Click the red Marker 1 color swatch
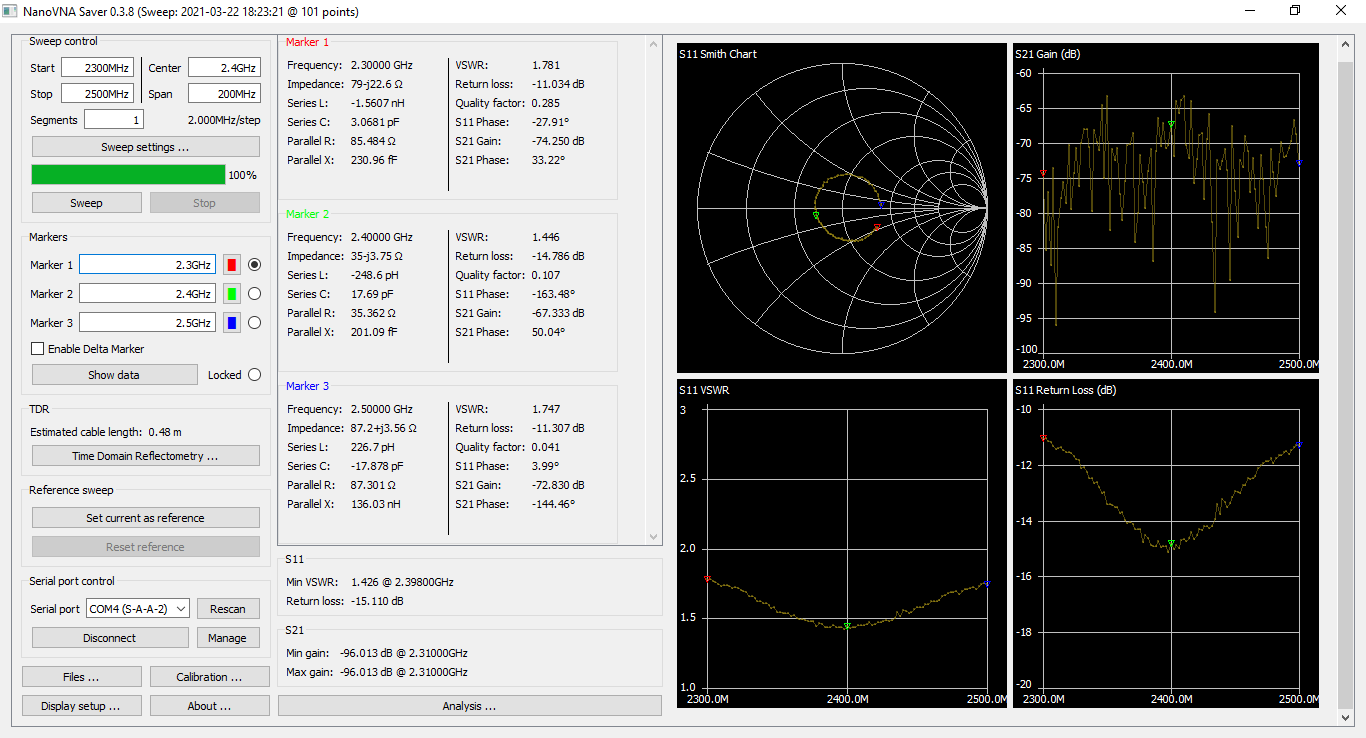Image resolution: width=1366 pixels, height=738 pixels. coord(232,265)
